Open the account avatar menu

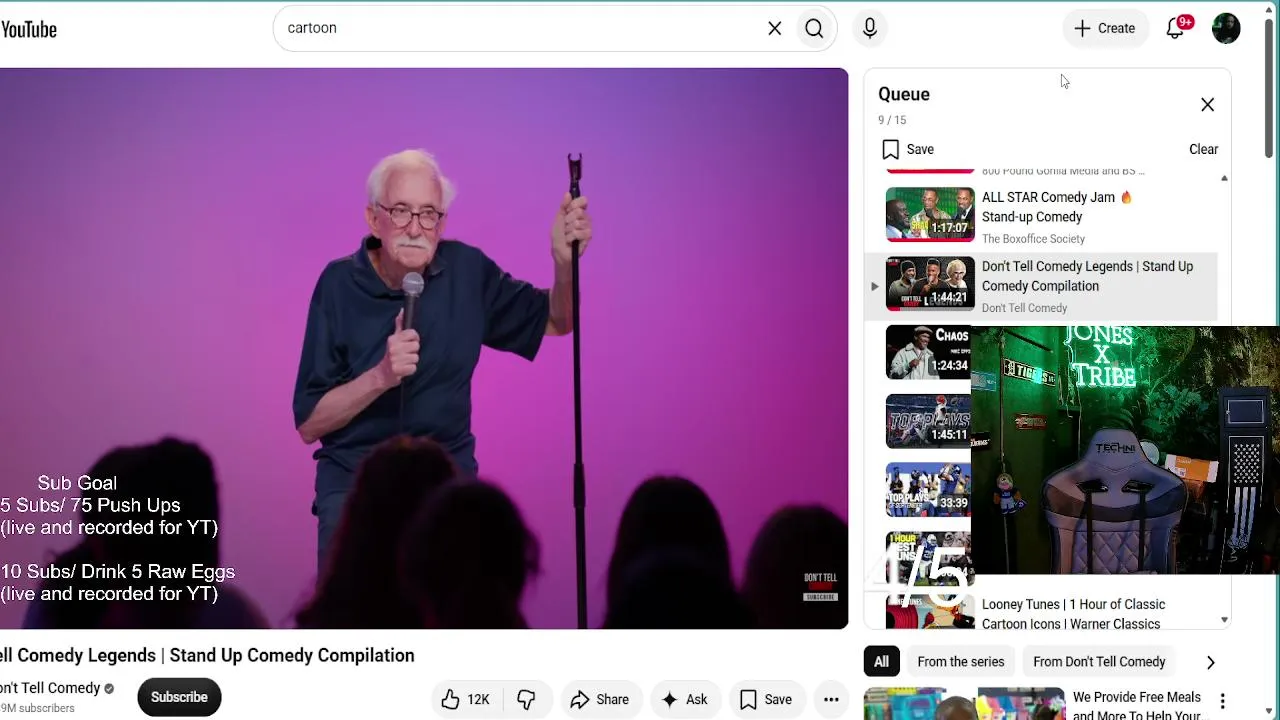(x=1226, y=28)
